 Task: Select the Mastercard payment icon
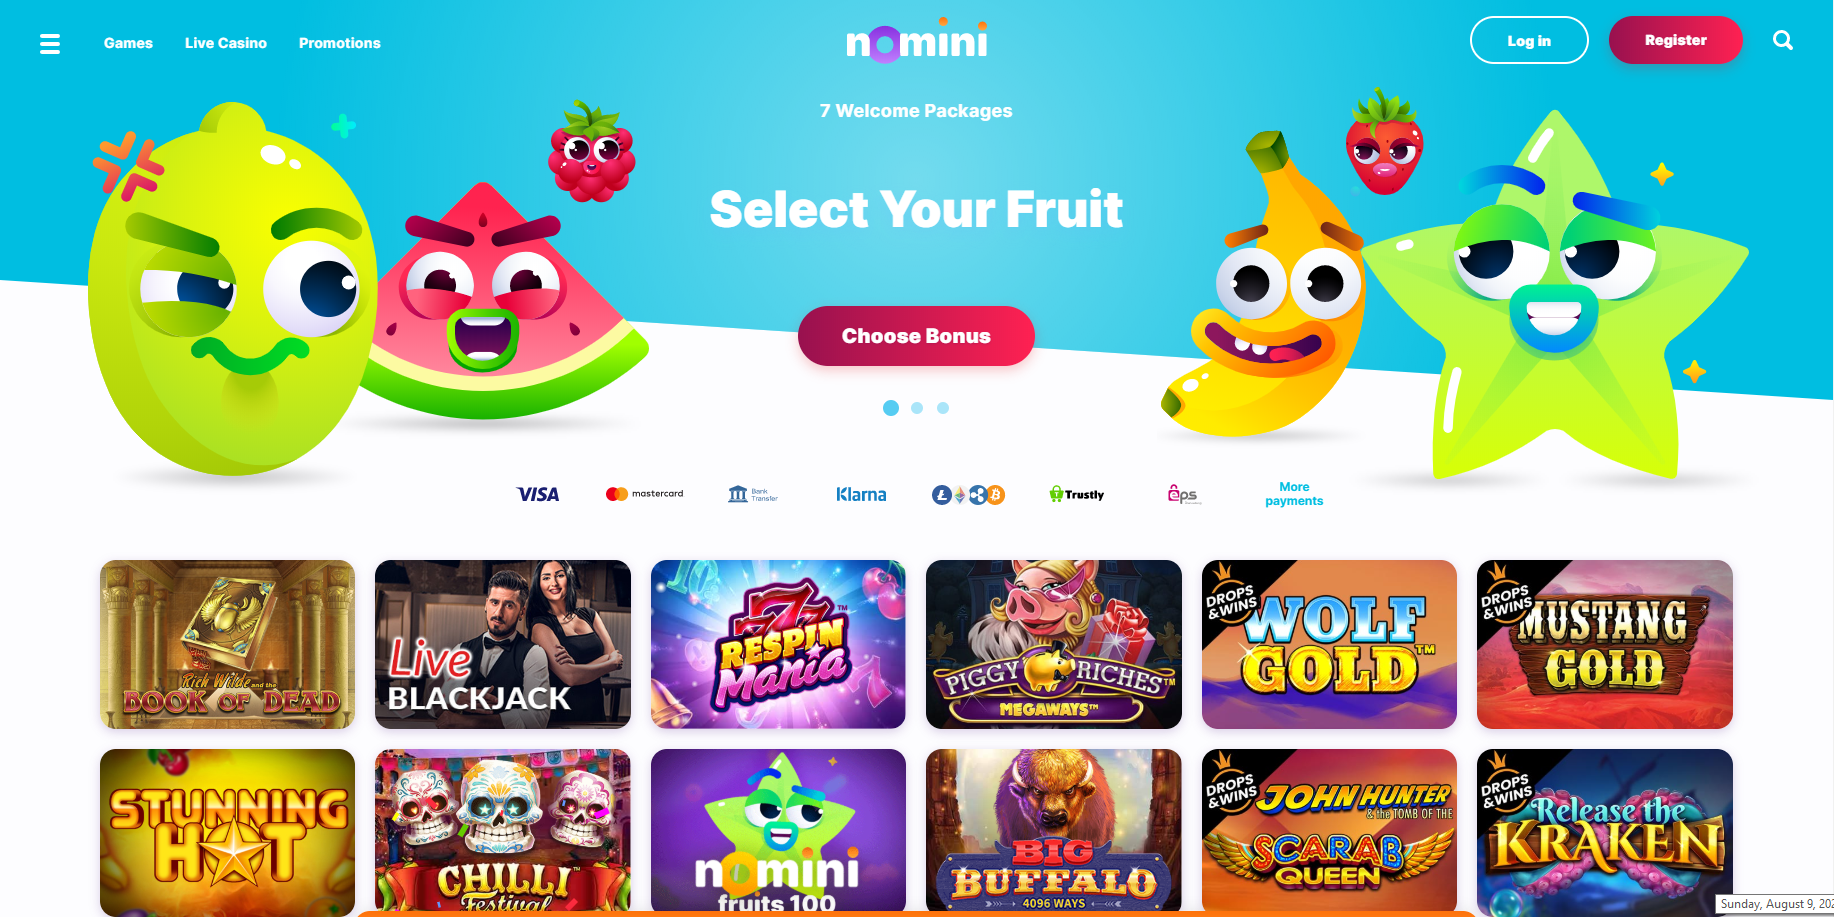(x=645, y=494)
